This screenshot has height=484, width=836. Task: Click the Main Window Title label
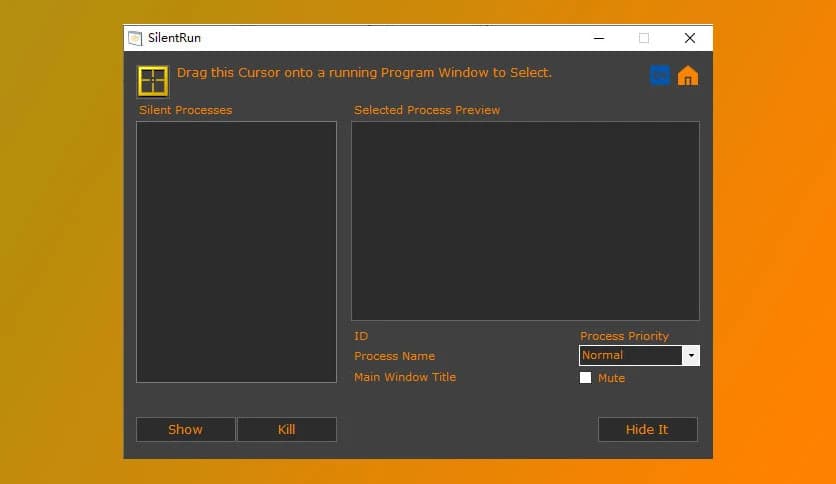(405, 377)
